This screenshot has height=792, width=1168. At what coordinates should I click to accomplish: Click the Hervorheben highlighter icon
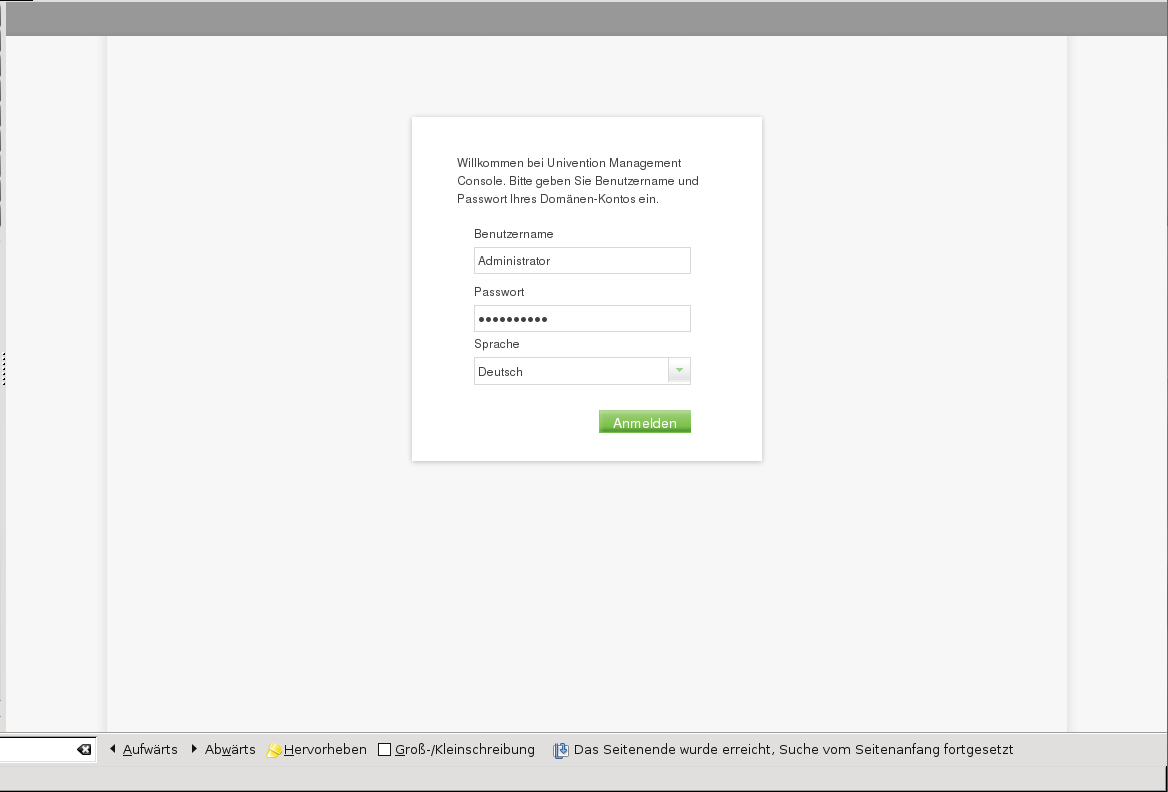(x=274, y=750)
